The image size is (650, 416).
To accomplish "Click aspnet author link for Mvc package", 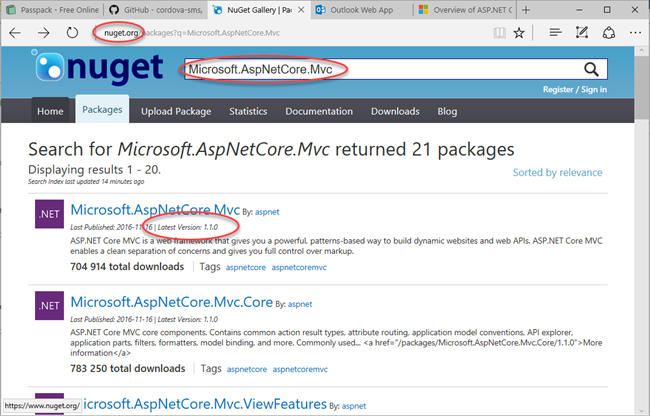I will [267, 212].
